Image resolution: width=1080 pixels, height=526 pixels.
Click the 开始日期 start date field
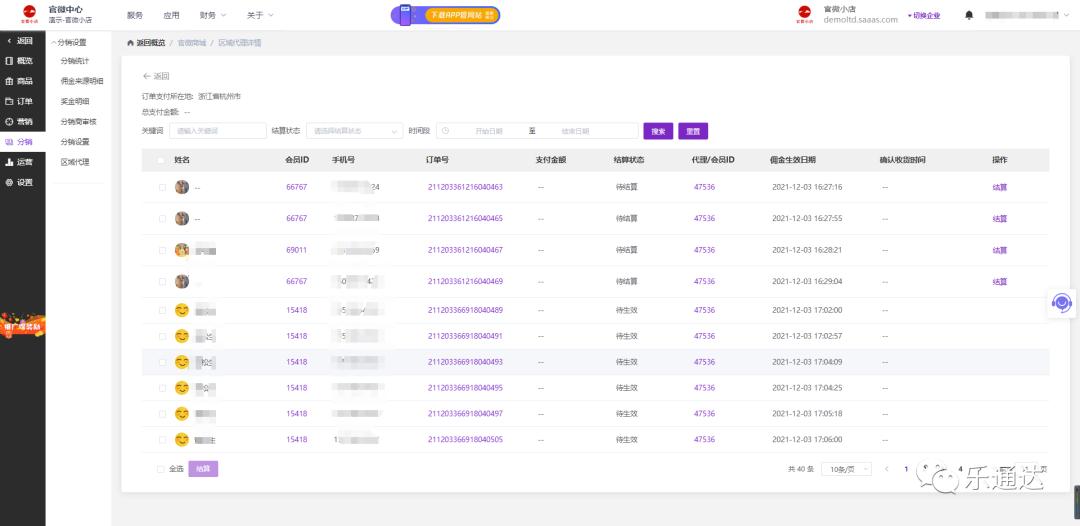pyautogui.click(x=488, y=131)
